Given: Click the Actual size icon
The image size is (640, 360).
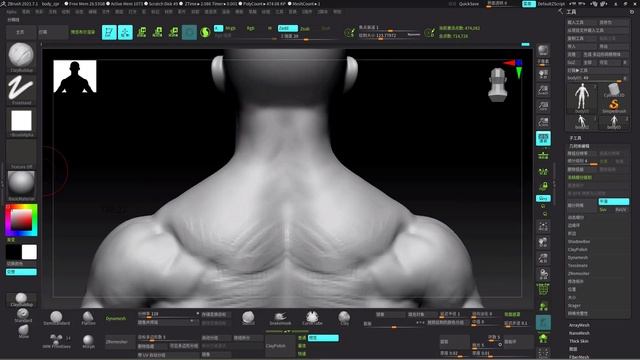Looking at the screenshot, I should pos(543,107).
